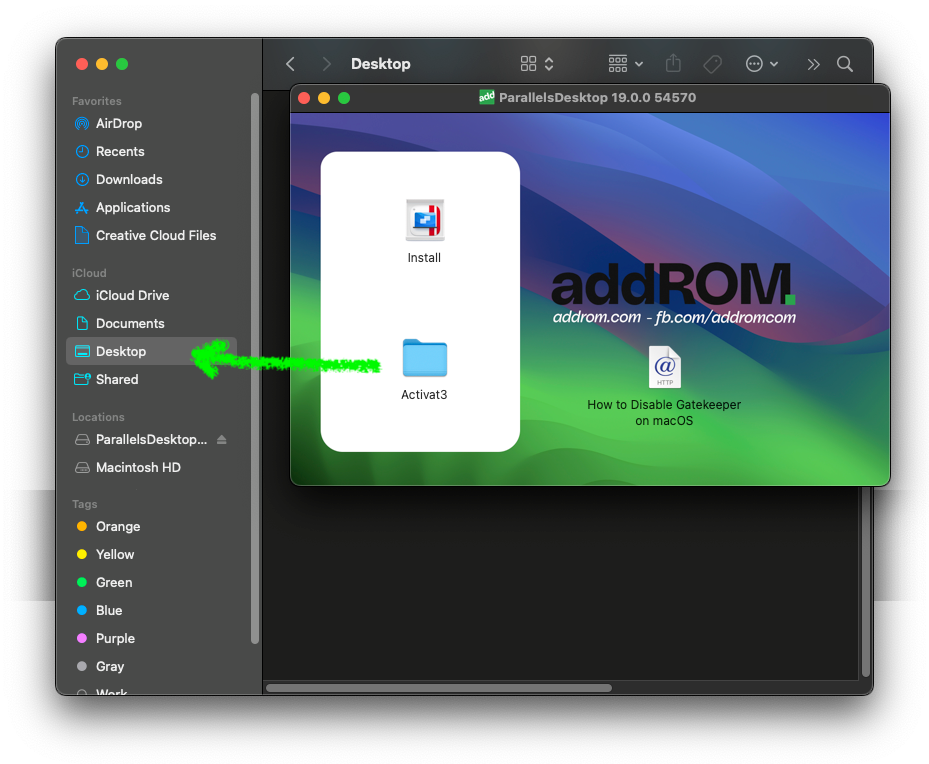Click the Edit Tags toolbar icon

pos(712,64)
